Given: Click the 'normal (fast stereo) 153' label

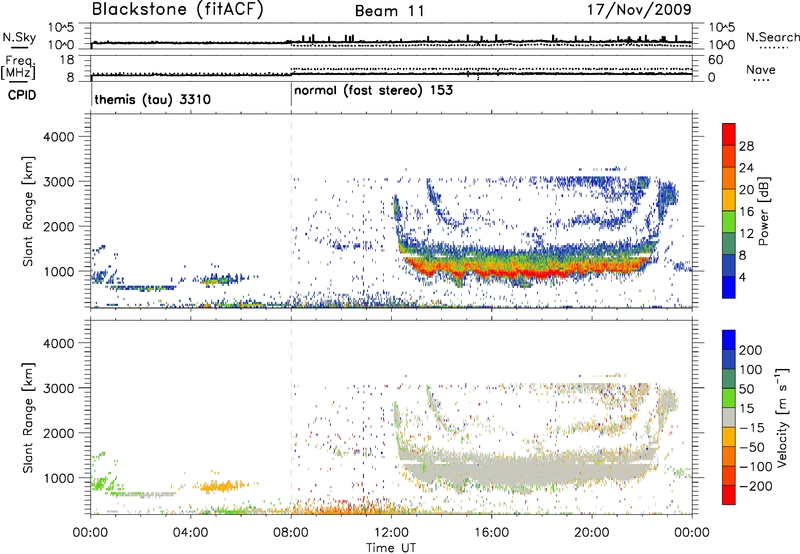Looking at the screenshot, I should (x=373, y=91).
